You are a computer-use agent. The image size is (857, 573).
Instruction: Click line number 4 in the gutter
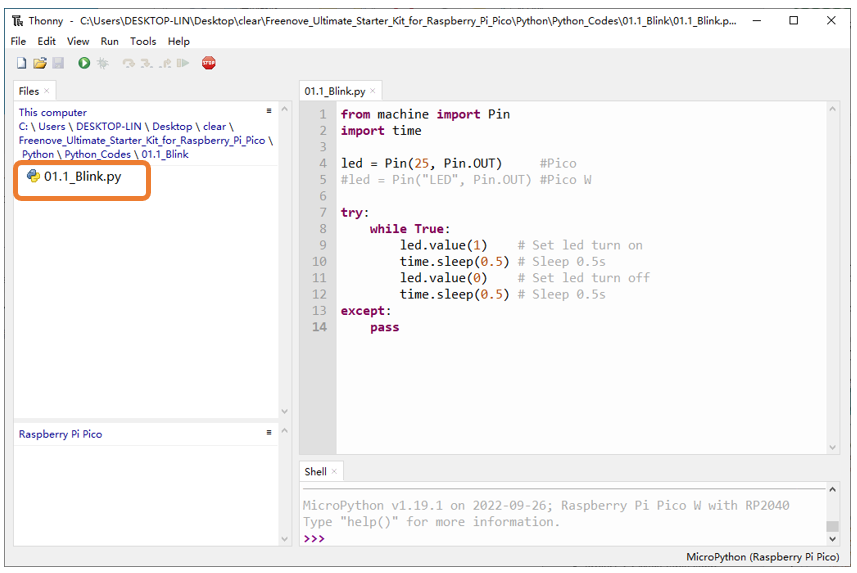[x=323, y=163]
